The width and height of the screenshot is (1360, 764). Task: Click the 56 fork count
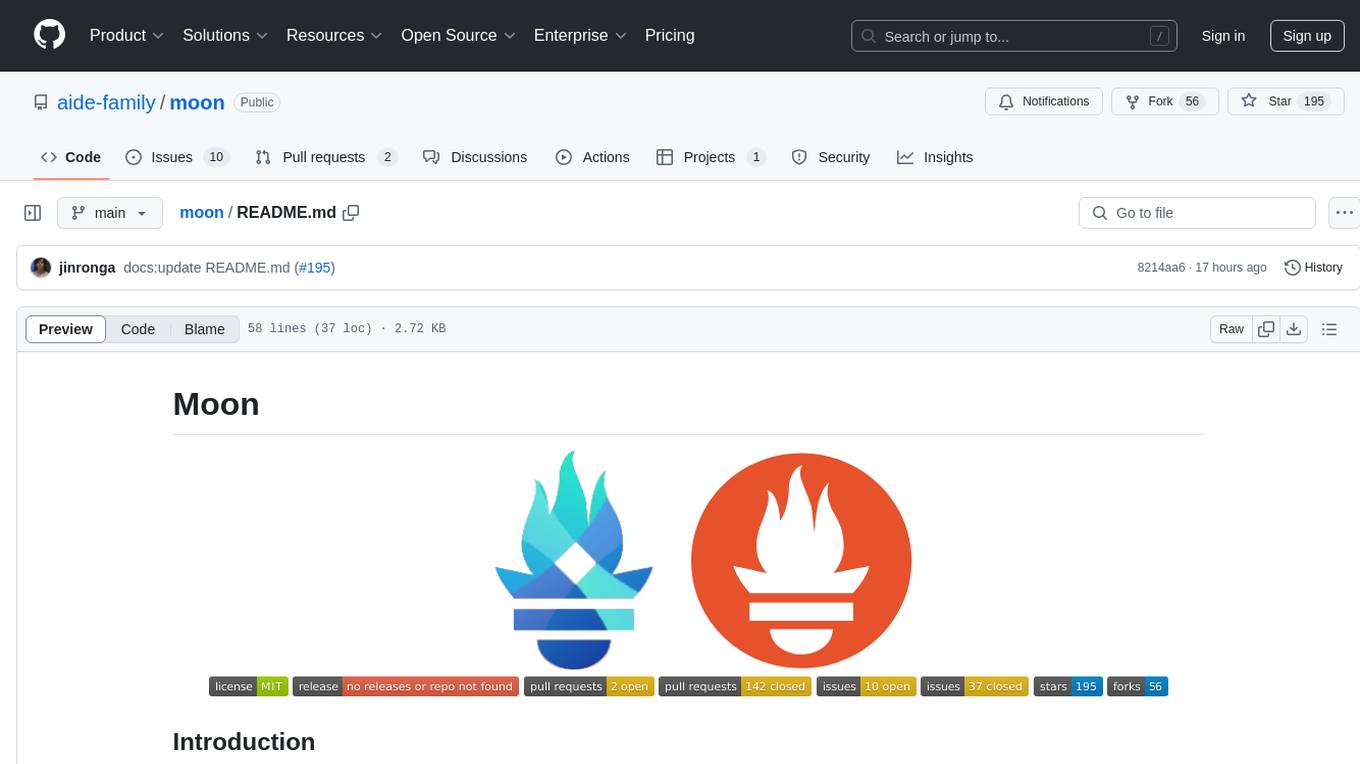(1191, 101)
